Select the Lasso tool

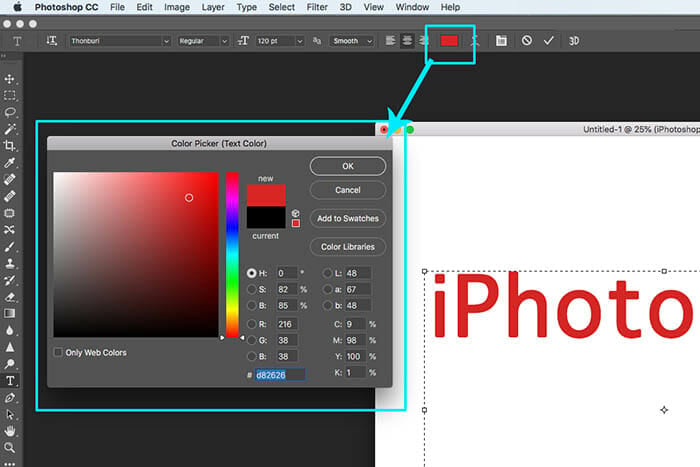[9, 112]
